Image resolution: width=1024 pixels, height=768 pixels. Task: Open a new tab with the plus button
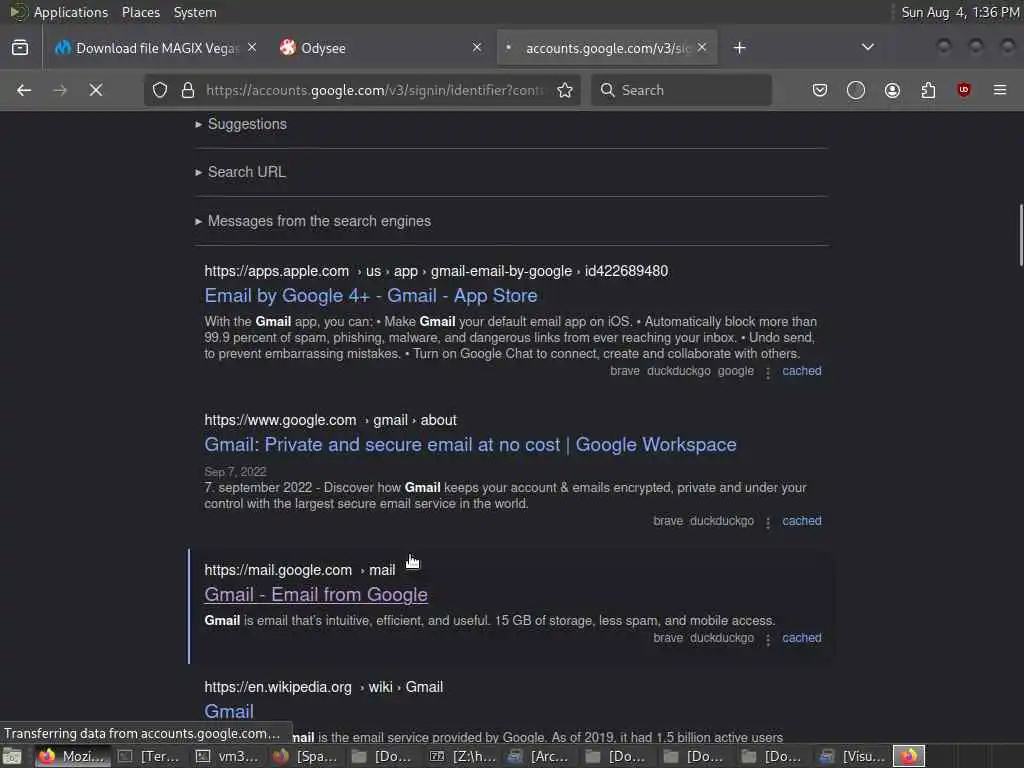pyautogui.click(x=739, y=48)
